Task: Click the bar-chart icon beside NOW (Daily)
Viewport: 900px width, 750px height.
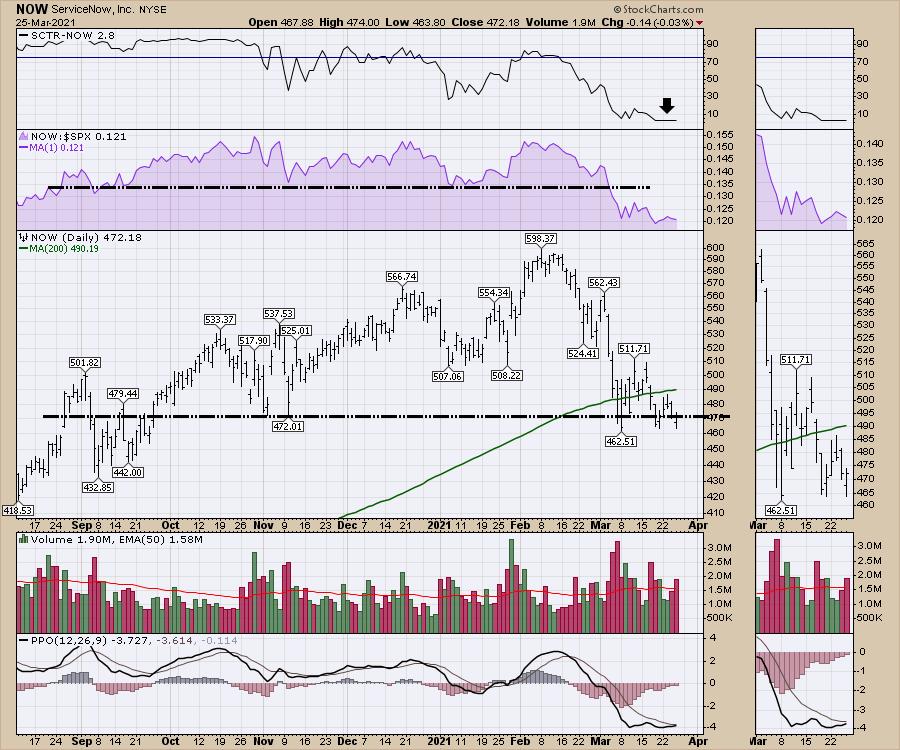Action: tap(24, 237)
